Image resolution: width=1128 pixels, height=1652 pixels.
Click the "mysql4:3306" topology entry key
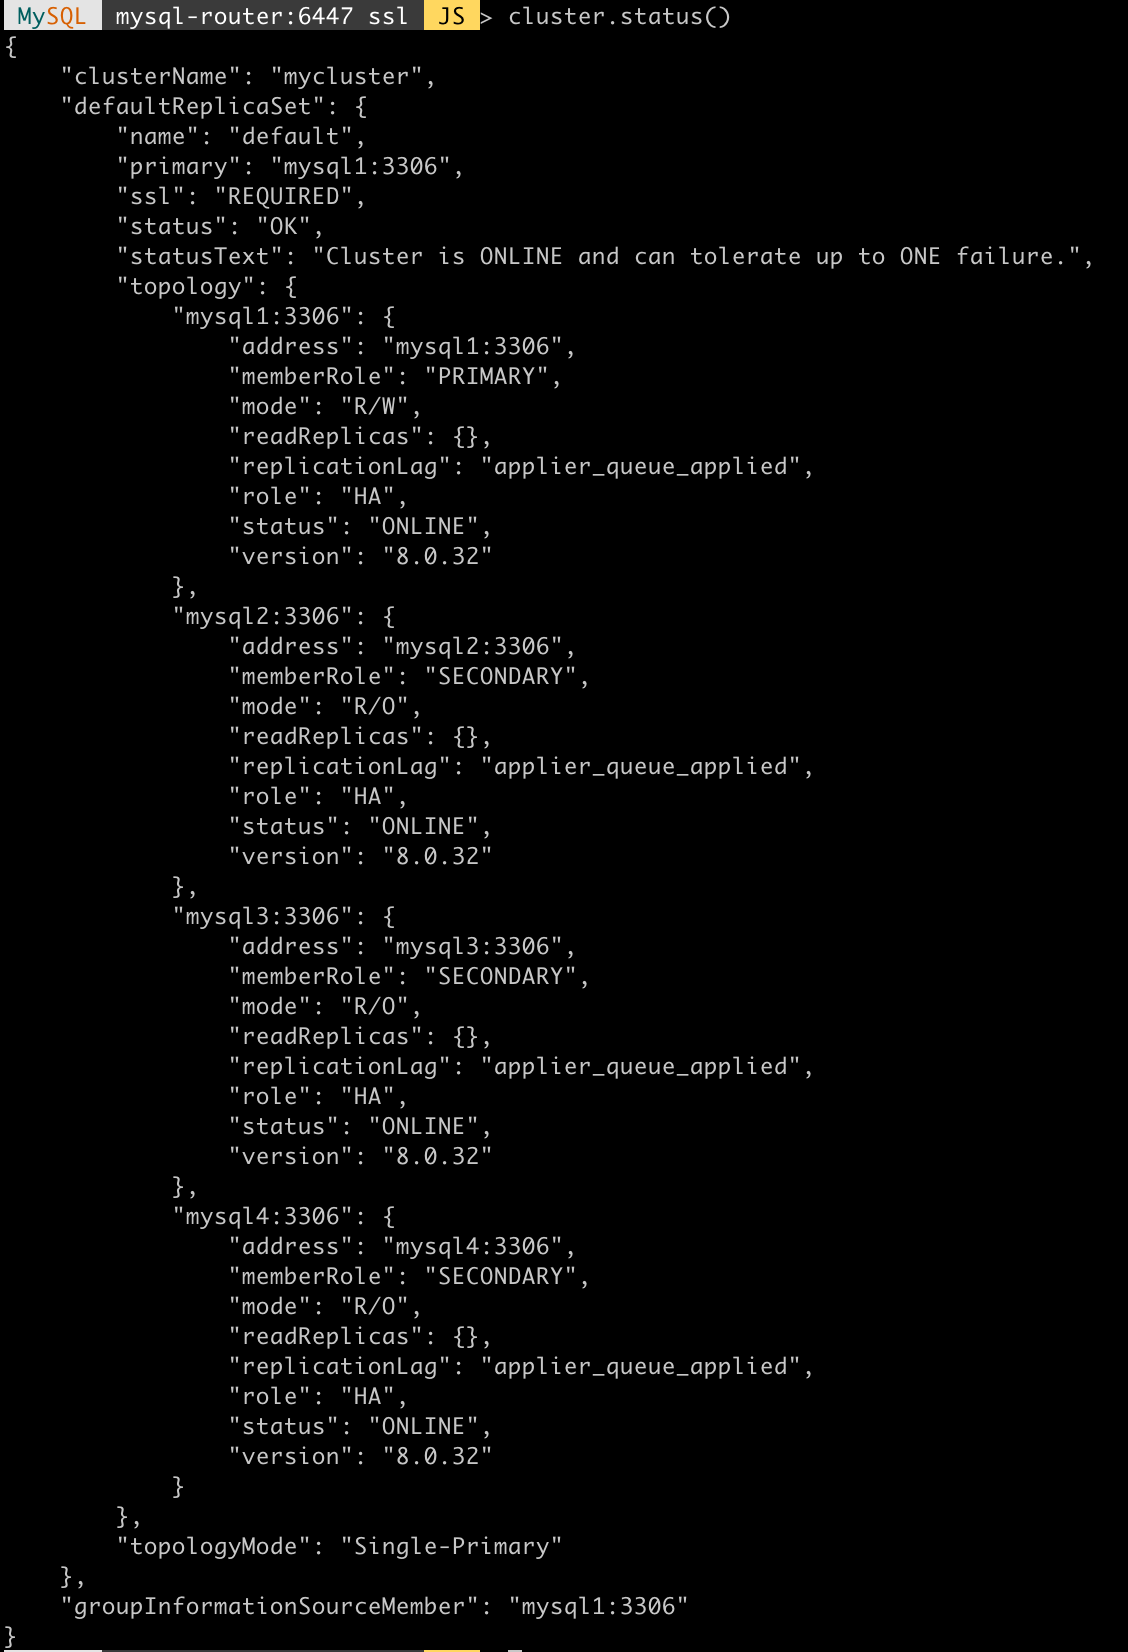pos(263,1217)
